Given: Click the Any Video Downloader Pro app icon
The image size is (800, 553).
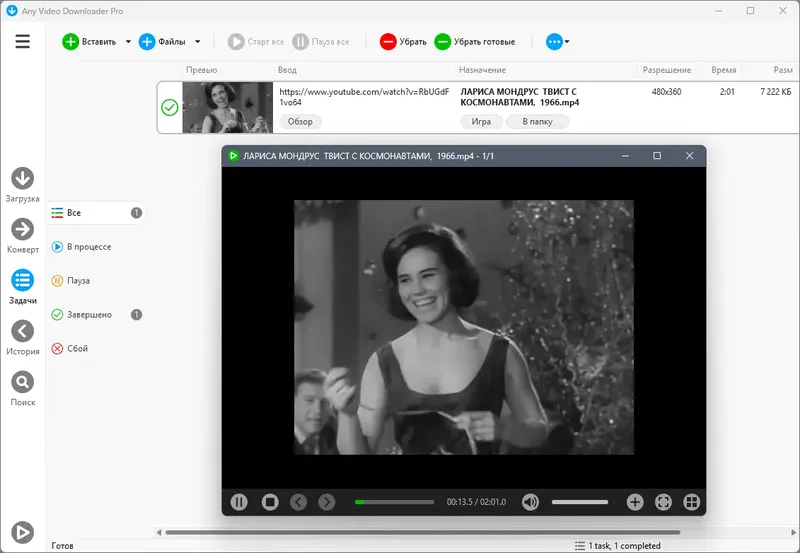Looking at the screenshot, I should pos(11,11).
